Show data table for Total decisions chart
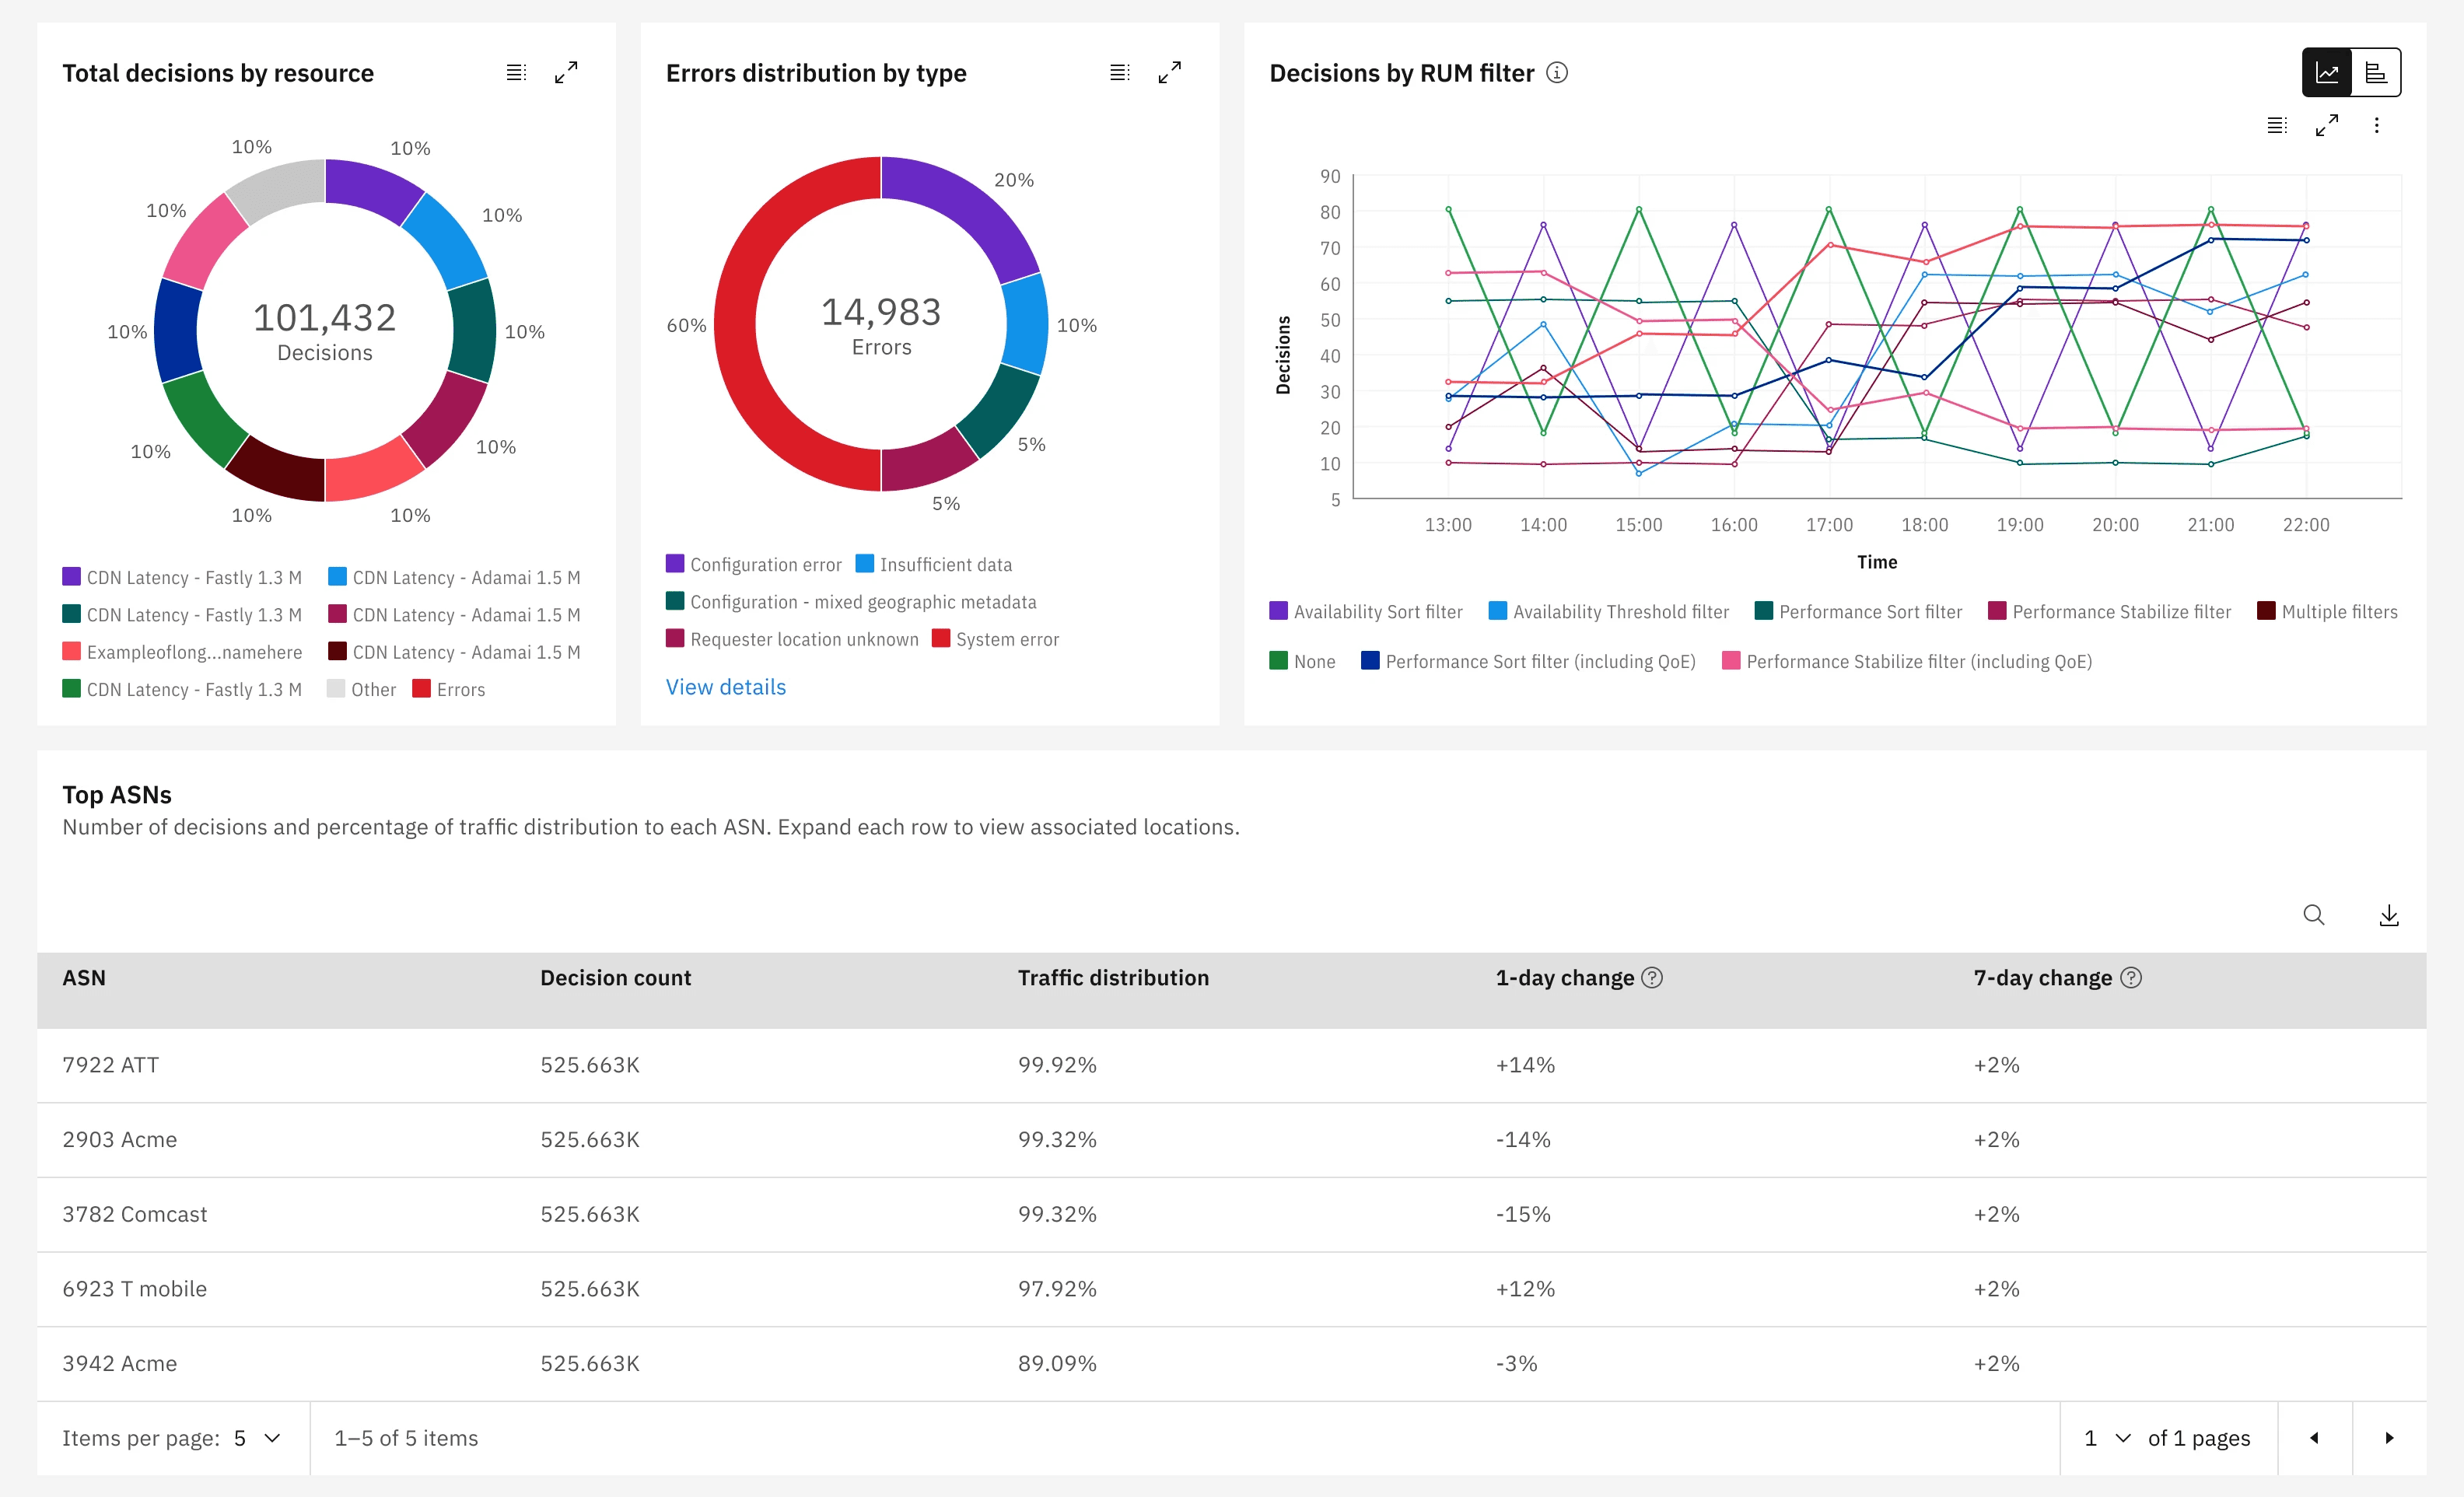This screenshot has height=1497, width=2464. (x=516, y=73)
